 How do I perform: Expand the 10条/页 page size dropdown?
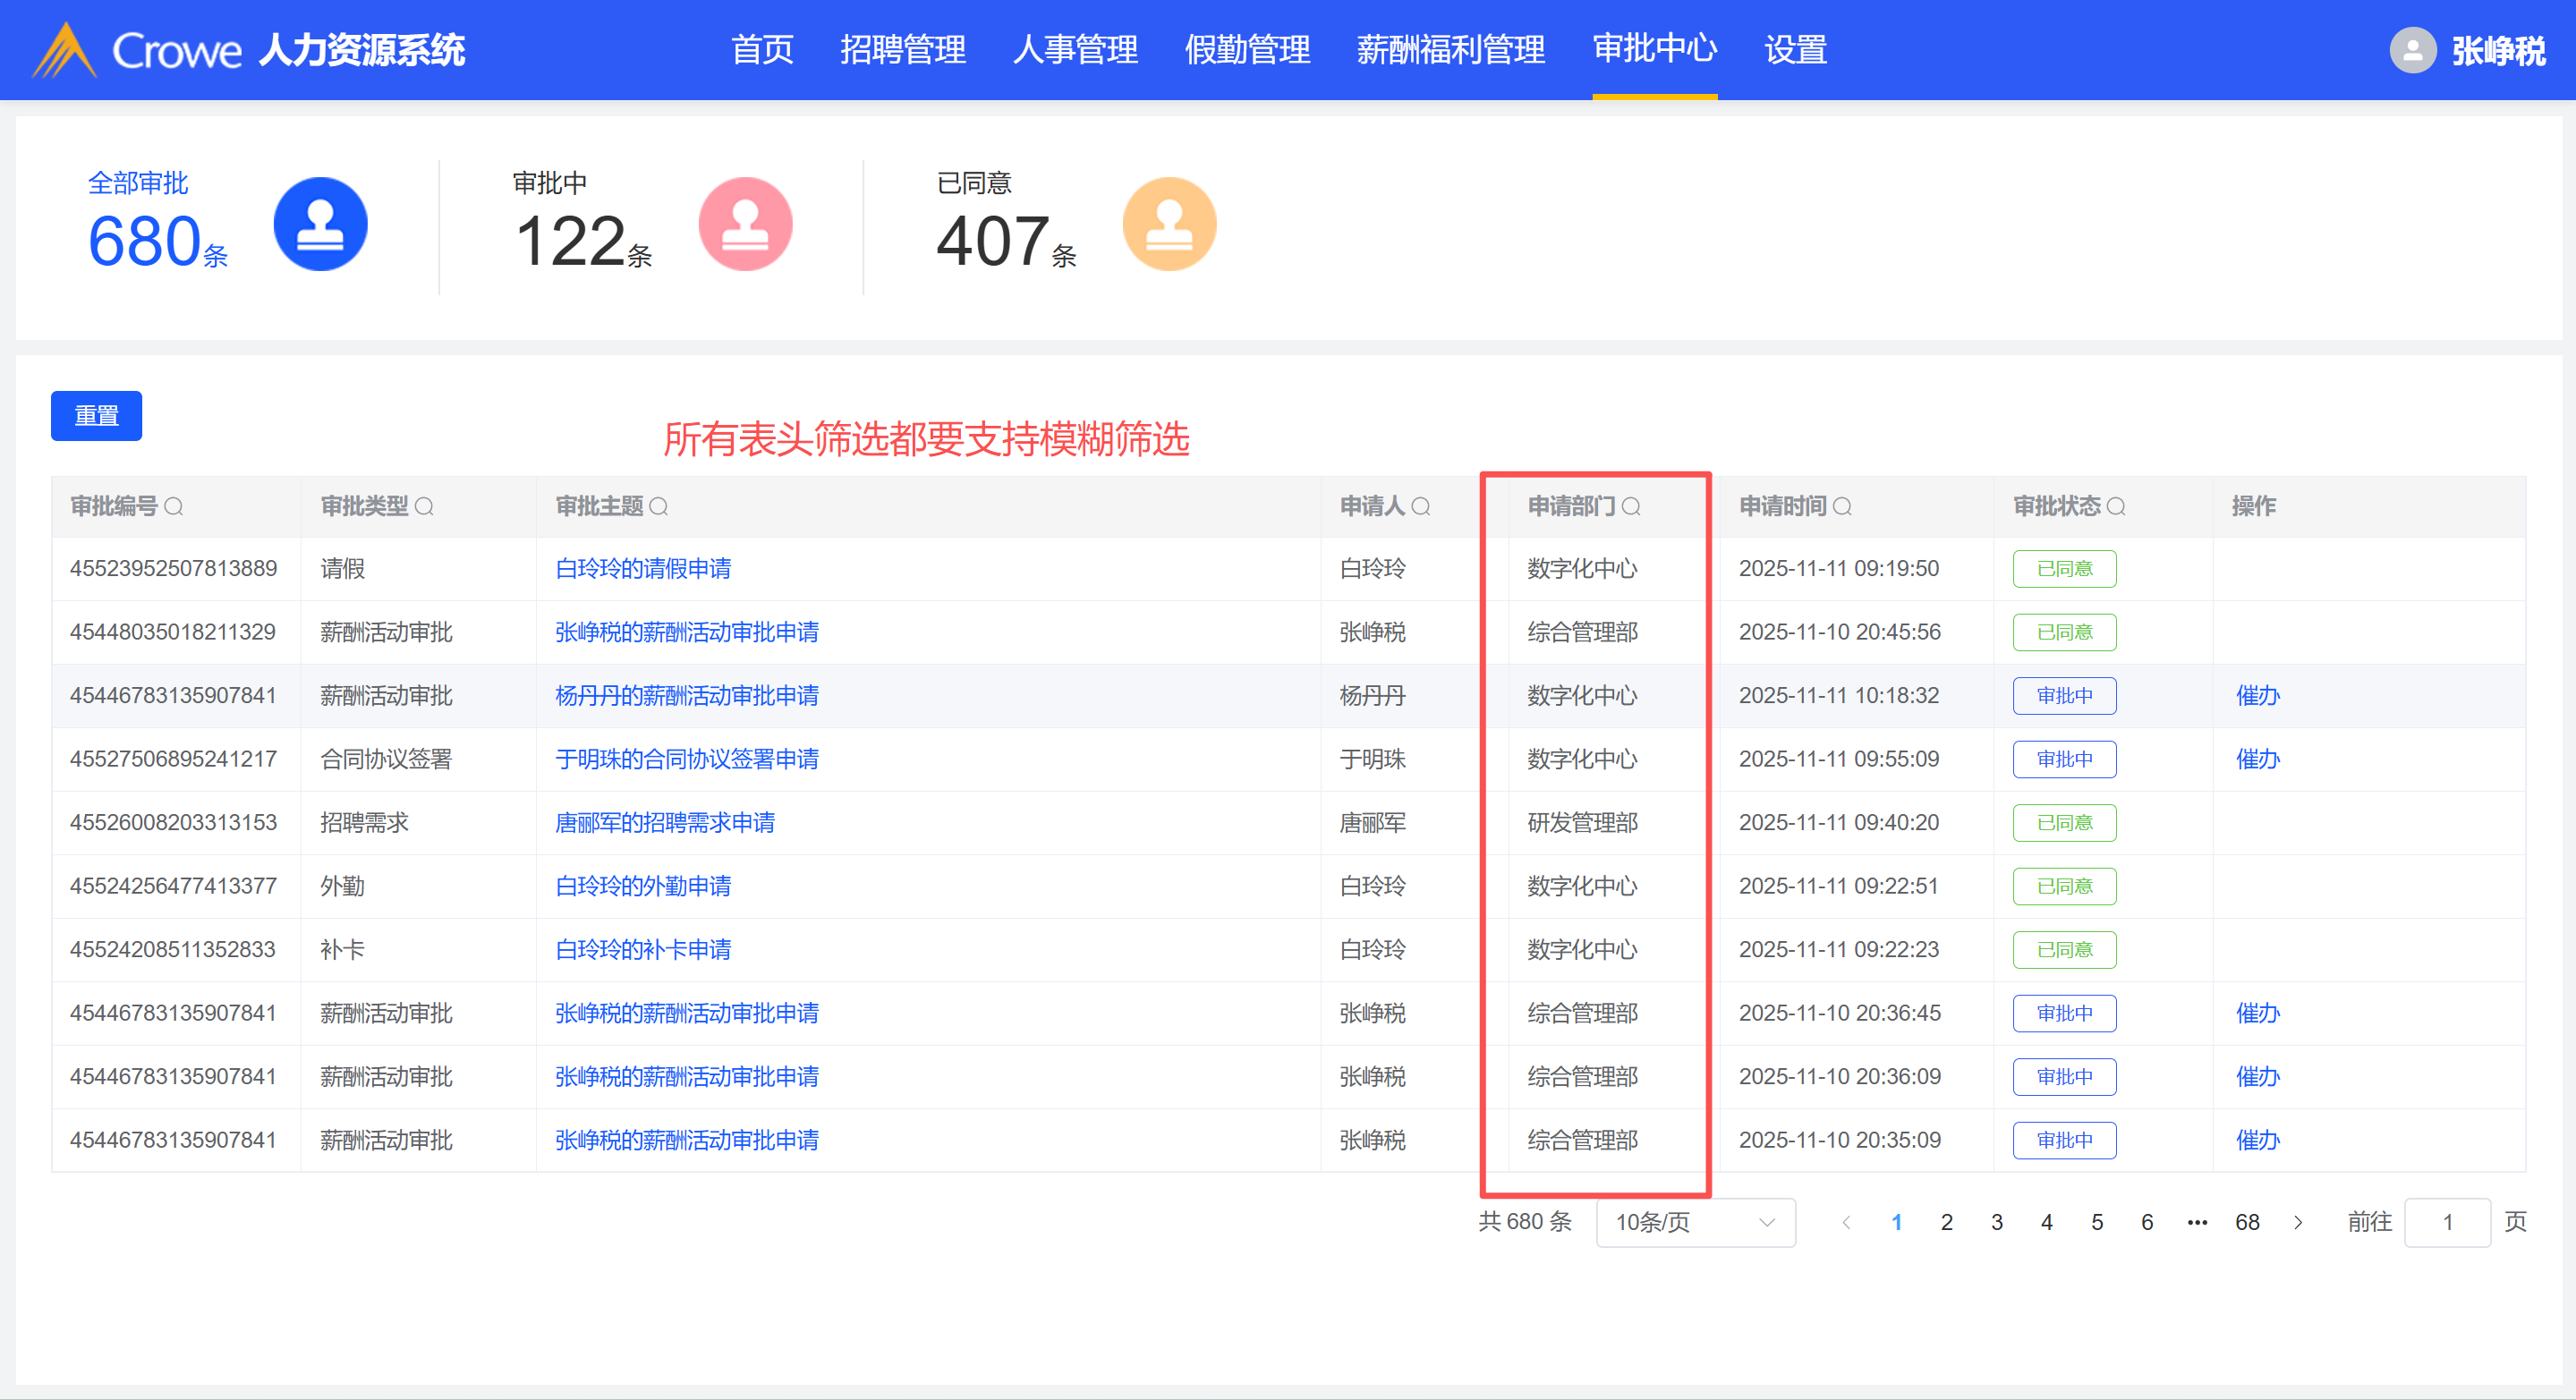(x=1695, y=1222)
